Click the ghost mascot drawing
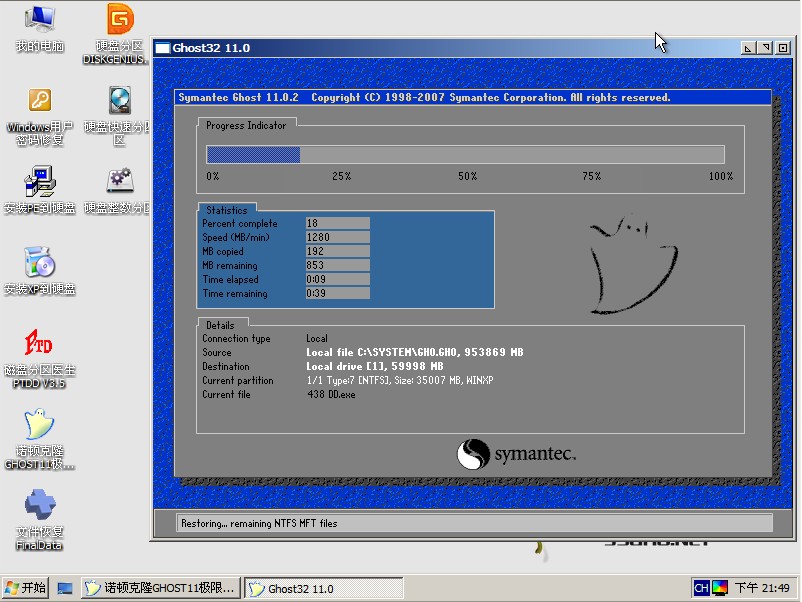This screenshot has width=802, height=602. 634,263
